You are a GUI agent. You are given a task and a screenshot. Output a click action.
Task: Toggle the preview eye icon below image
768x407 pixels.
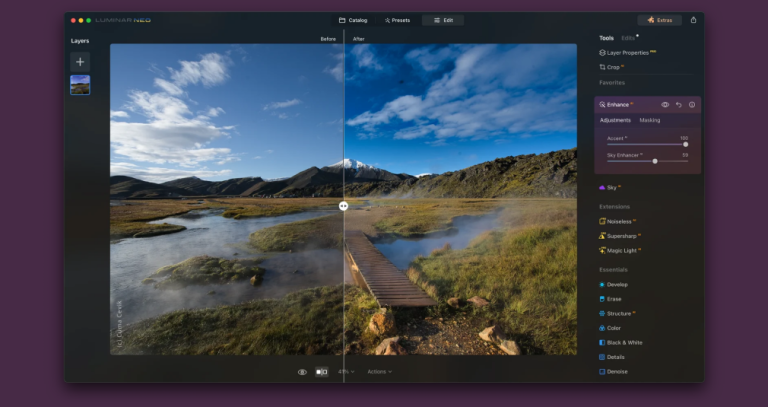(x=302, y=372)
